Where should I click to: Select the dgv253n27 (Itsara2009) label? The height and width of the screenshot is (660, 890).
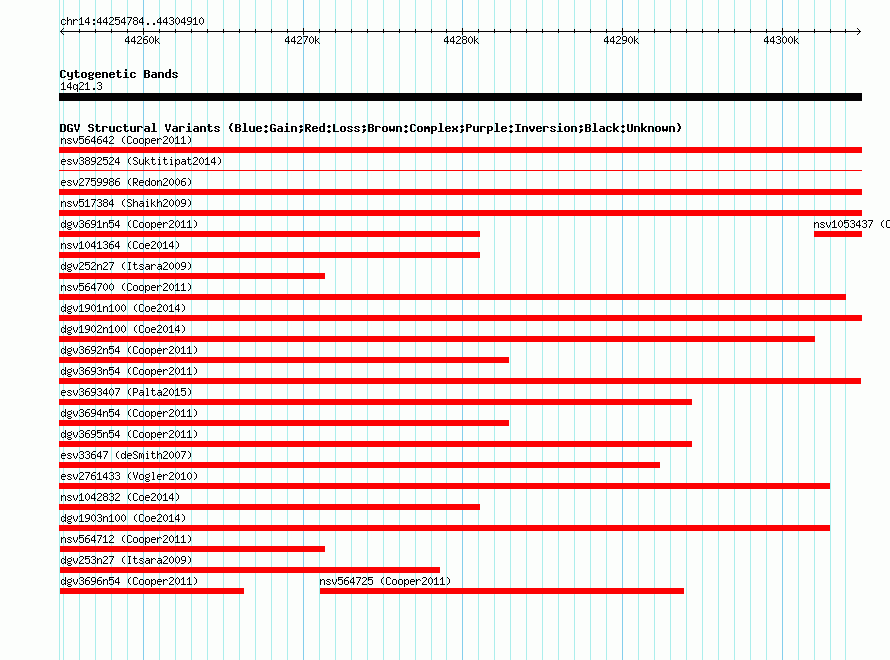(x=126, y=560)
